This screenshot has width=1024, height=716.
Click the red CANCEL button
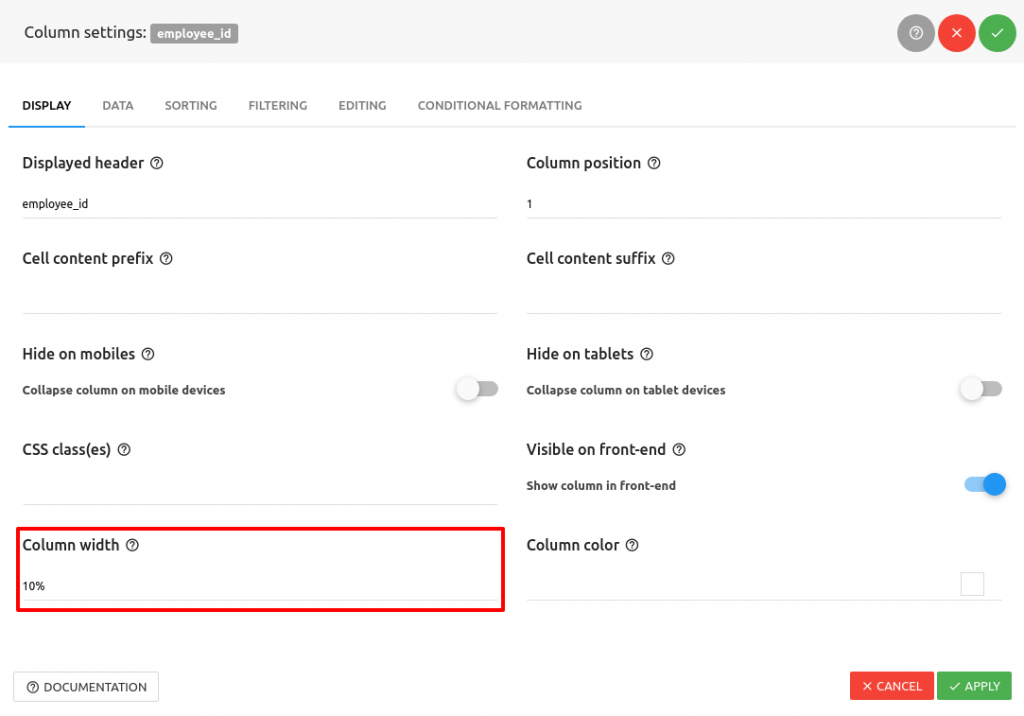pyautogui.click(x=891, y=686)
